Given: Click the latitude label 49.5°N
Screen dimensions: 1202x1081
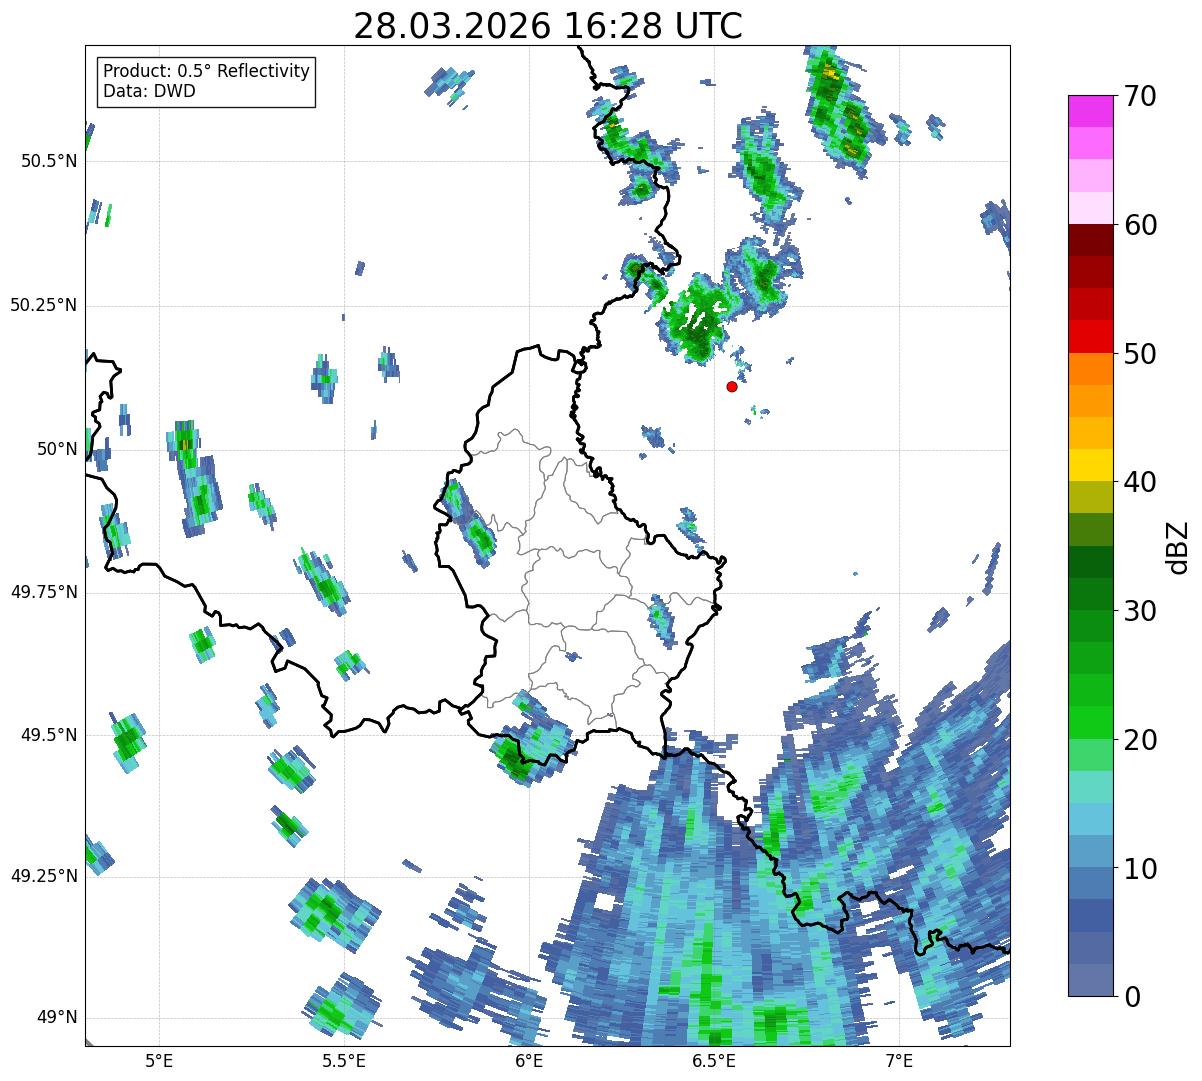Looking at the screenshot, I should click(48, 735).
